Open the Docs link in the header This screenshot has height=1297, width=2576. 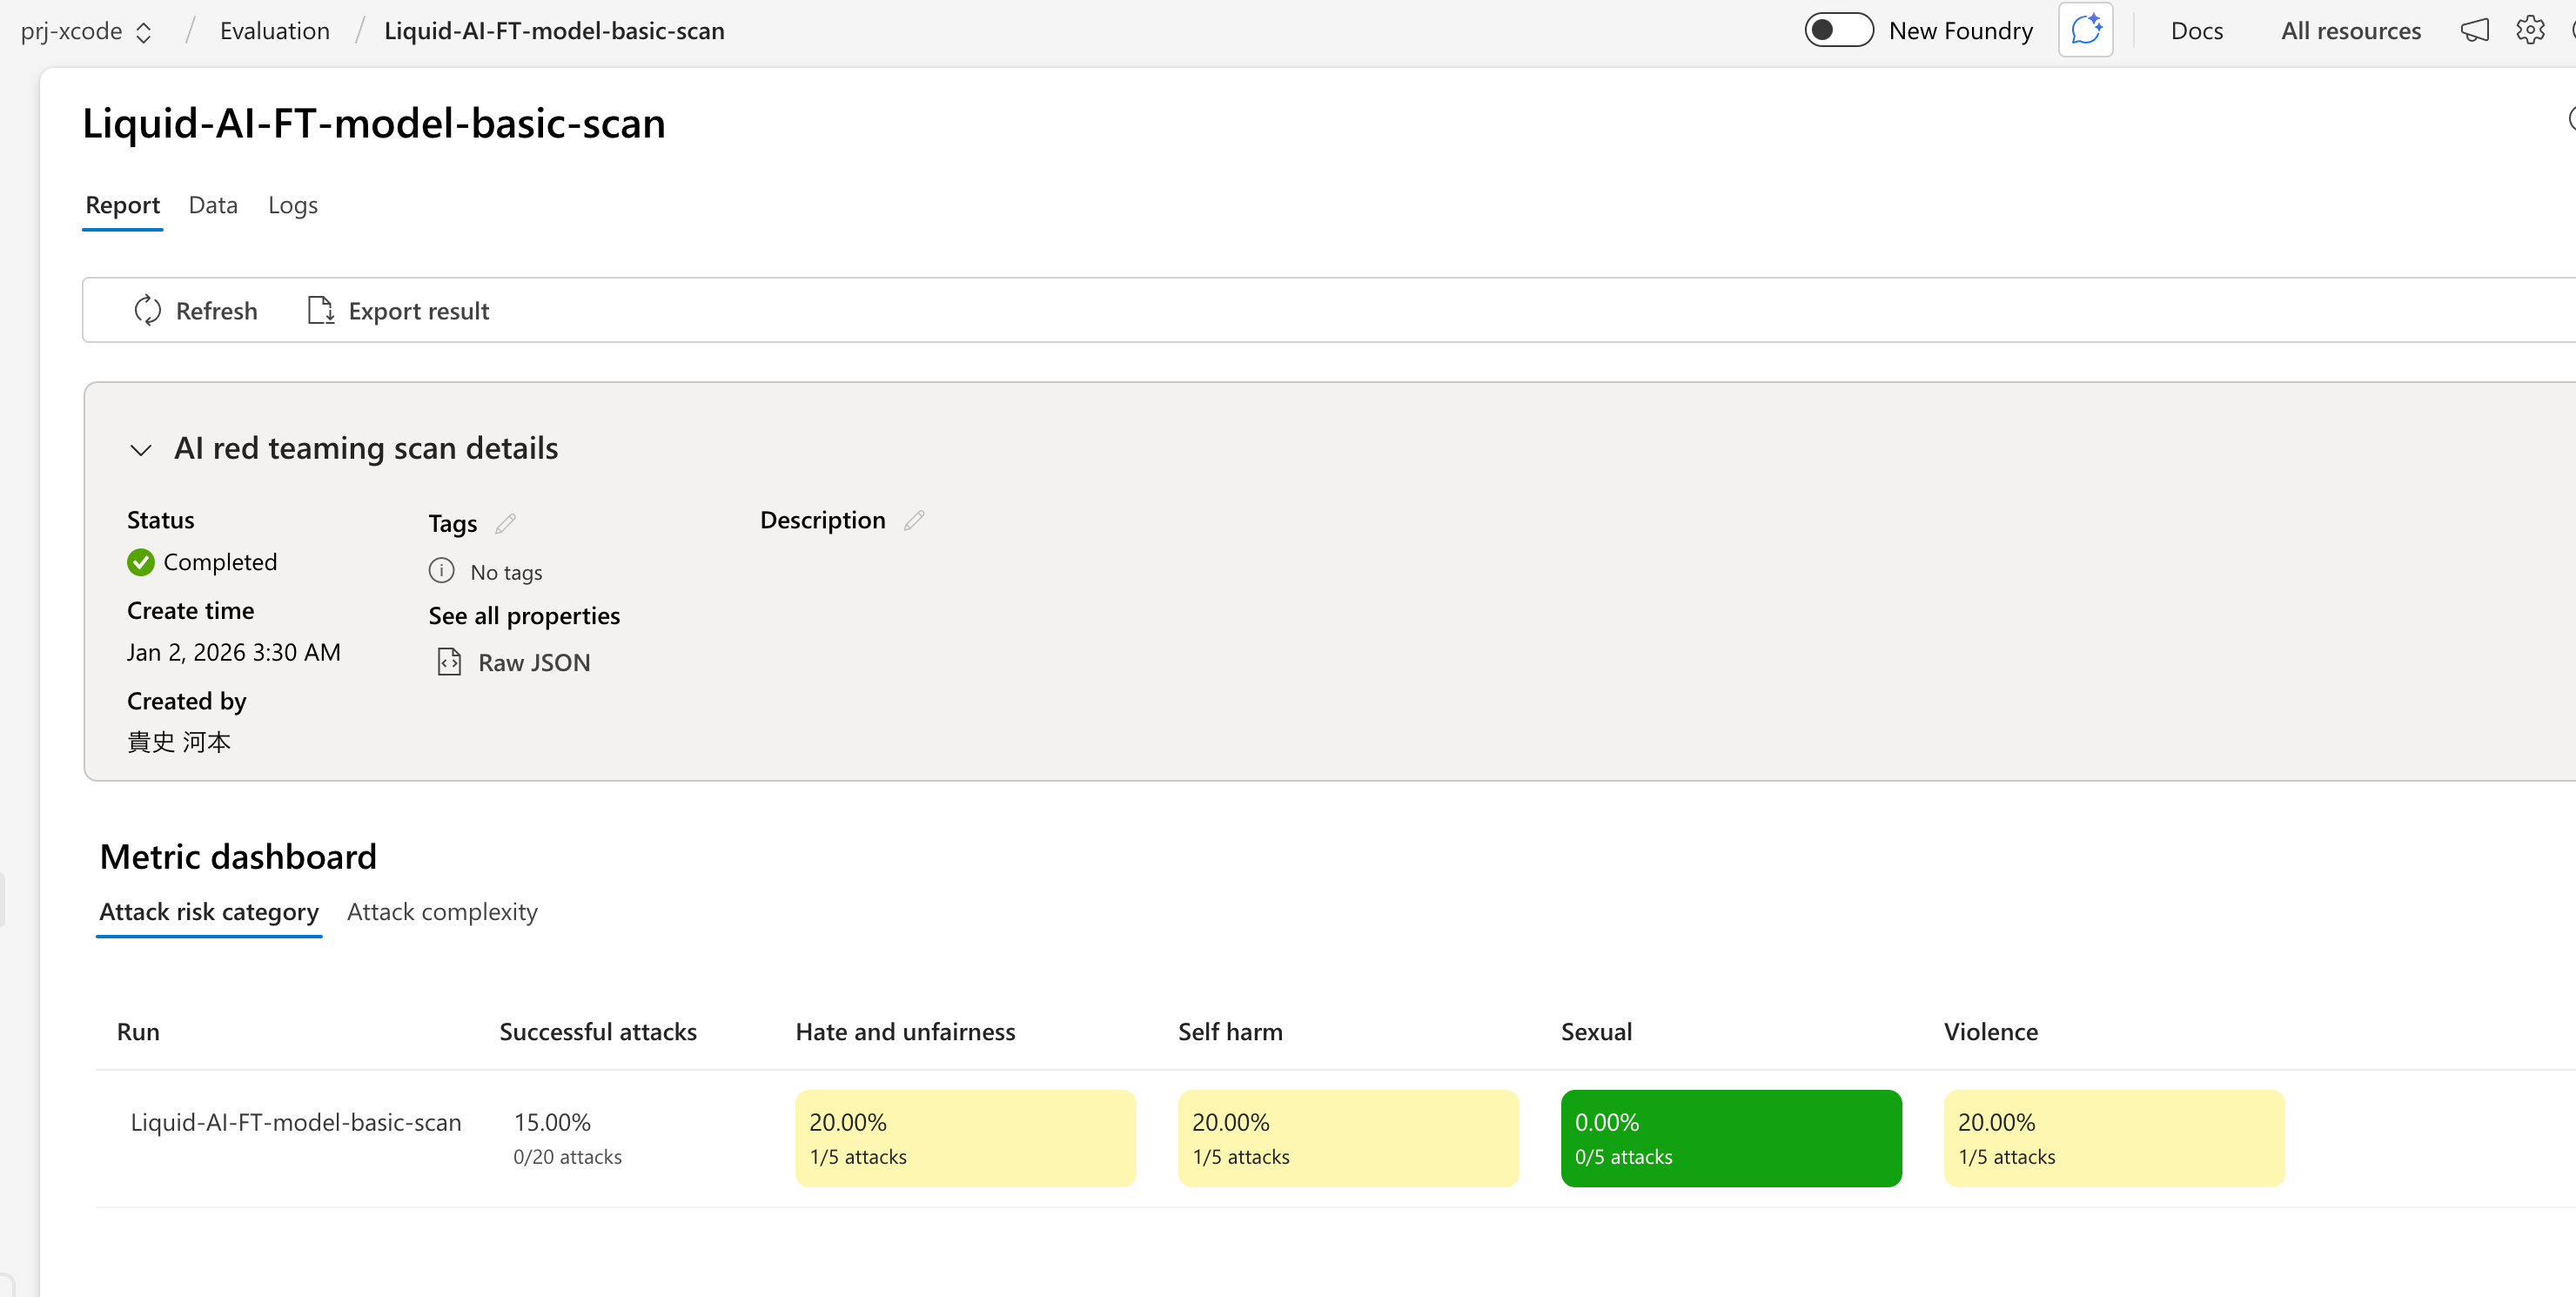click(x=2196, y=31)
